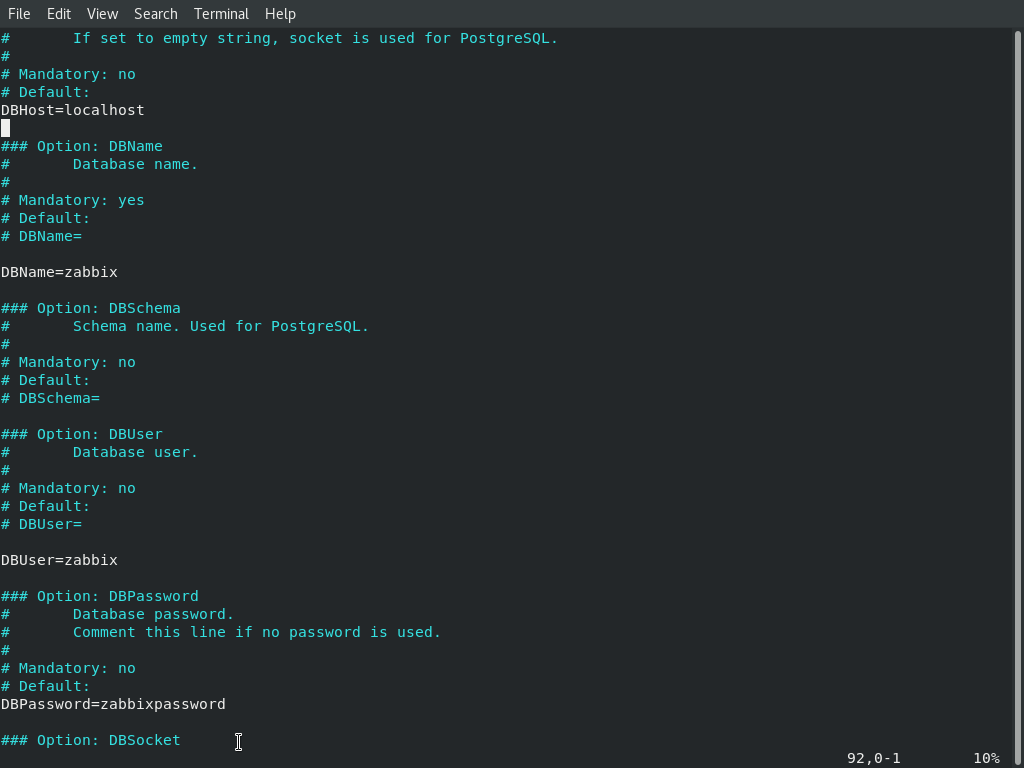Click the '### Option: DBSchema' comment line
The width and height of the screenshot is (1024, 768).
coord(91,308)
